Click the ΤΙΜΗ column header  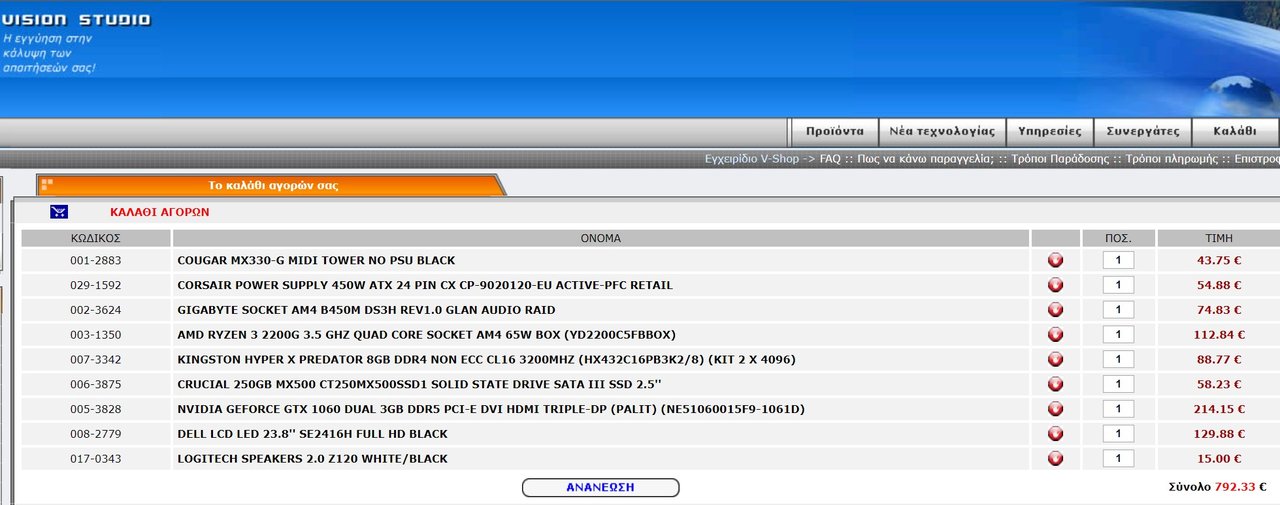tap(1219, 238)
